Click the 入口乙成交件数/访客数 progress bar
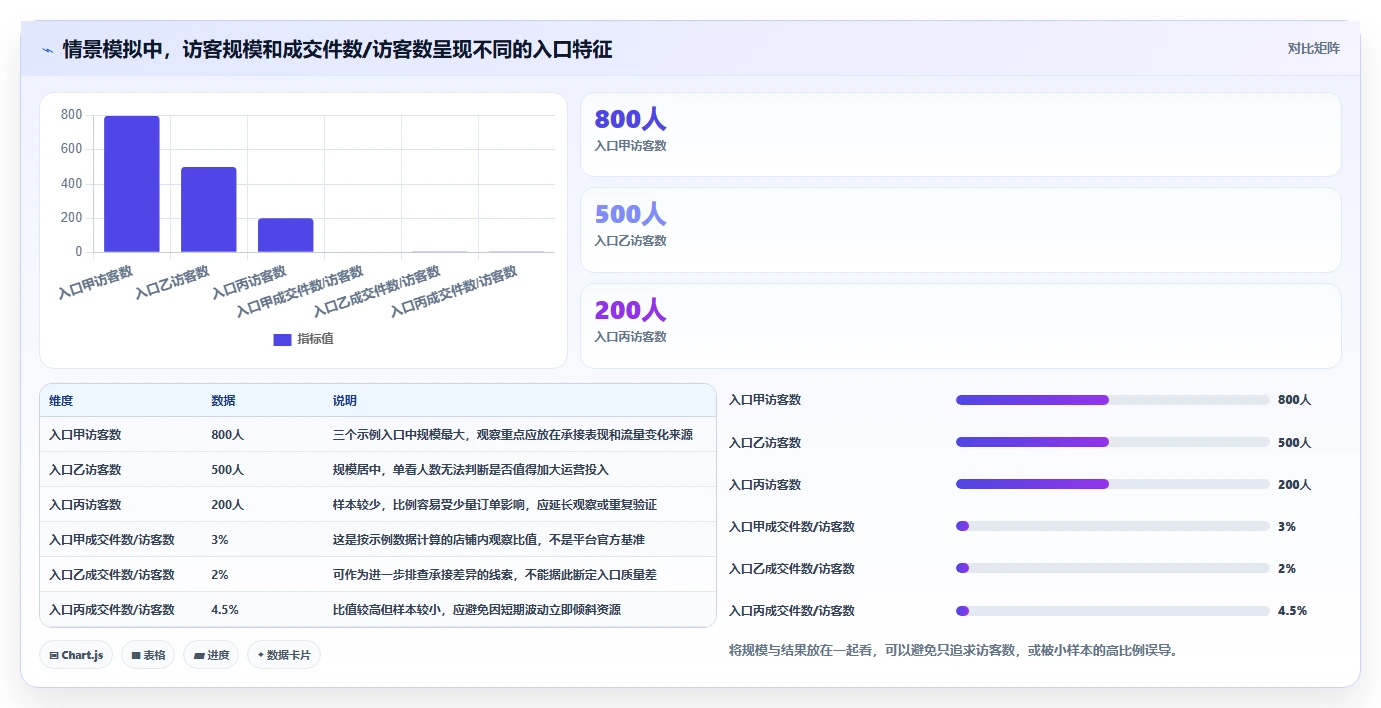Screen dimensions: 1381x708 [1113, 568]
